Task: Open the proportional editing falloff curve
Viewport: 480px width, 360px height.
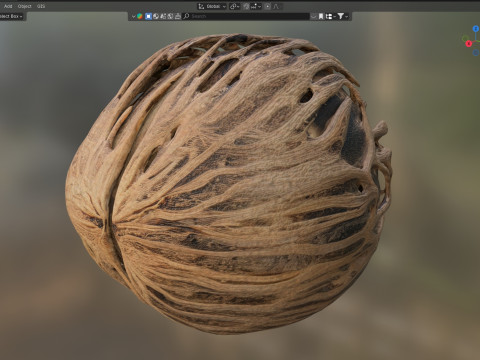Action: pos(276,6)
